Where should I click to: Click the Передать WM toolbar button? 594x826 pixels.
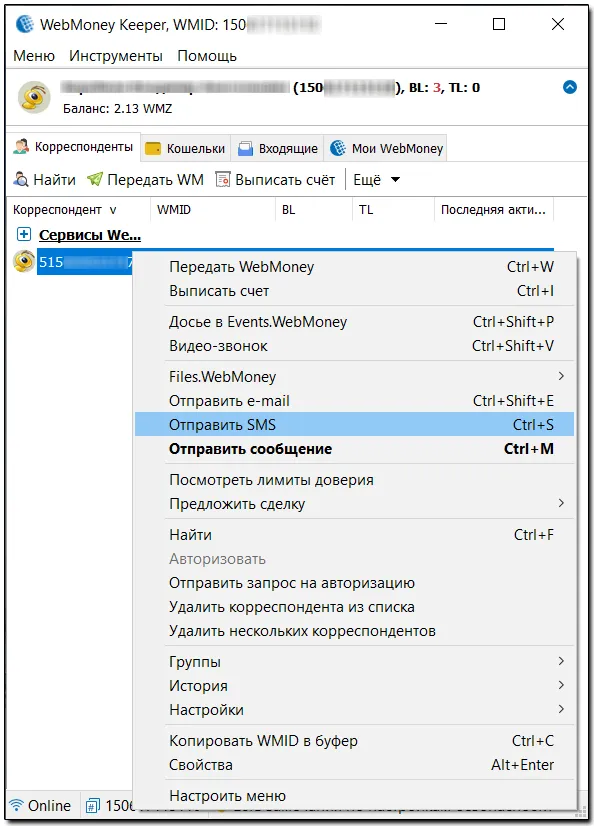[x=145, y=180]
